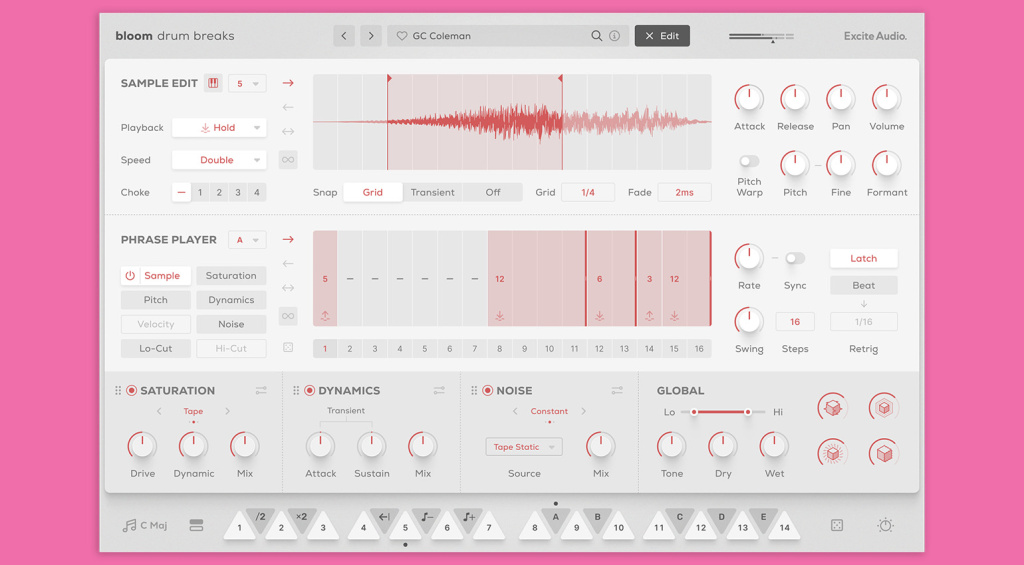Viewport: 1024px width, 565px height.
Task: Disable Saturation module power button
Action: pos(131,391)
